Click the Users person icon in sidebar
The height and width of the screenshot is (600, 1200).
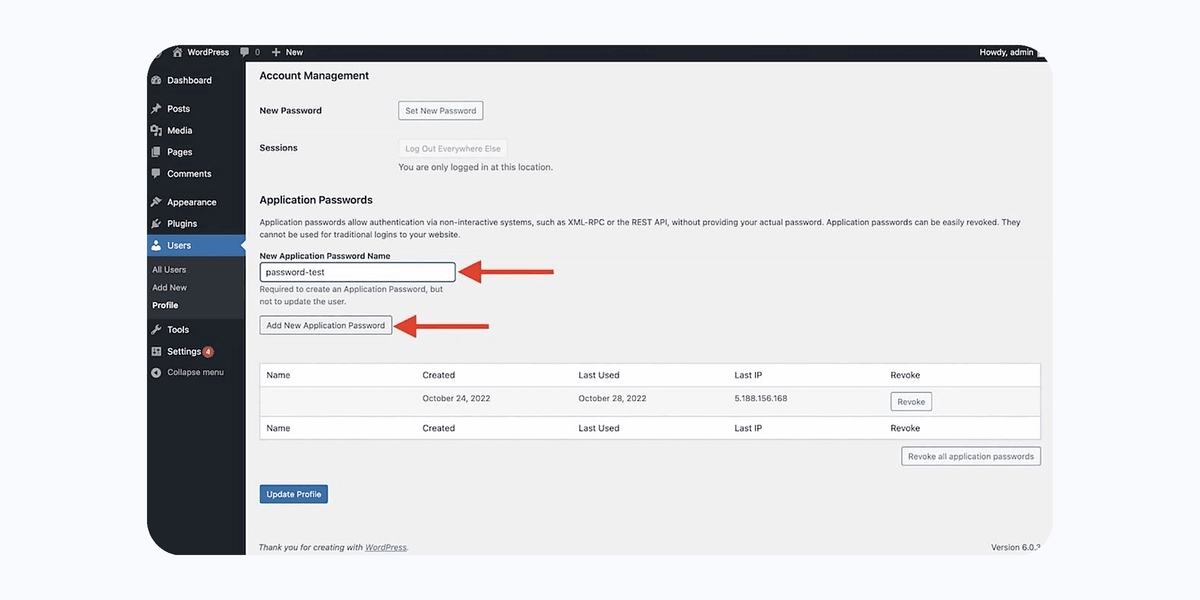[x=156, y=245]
